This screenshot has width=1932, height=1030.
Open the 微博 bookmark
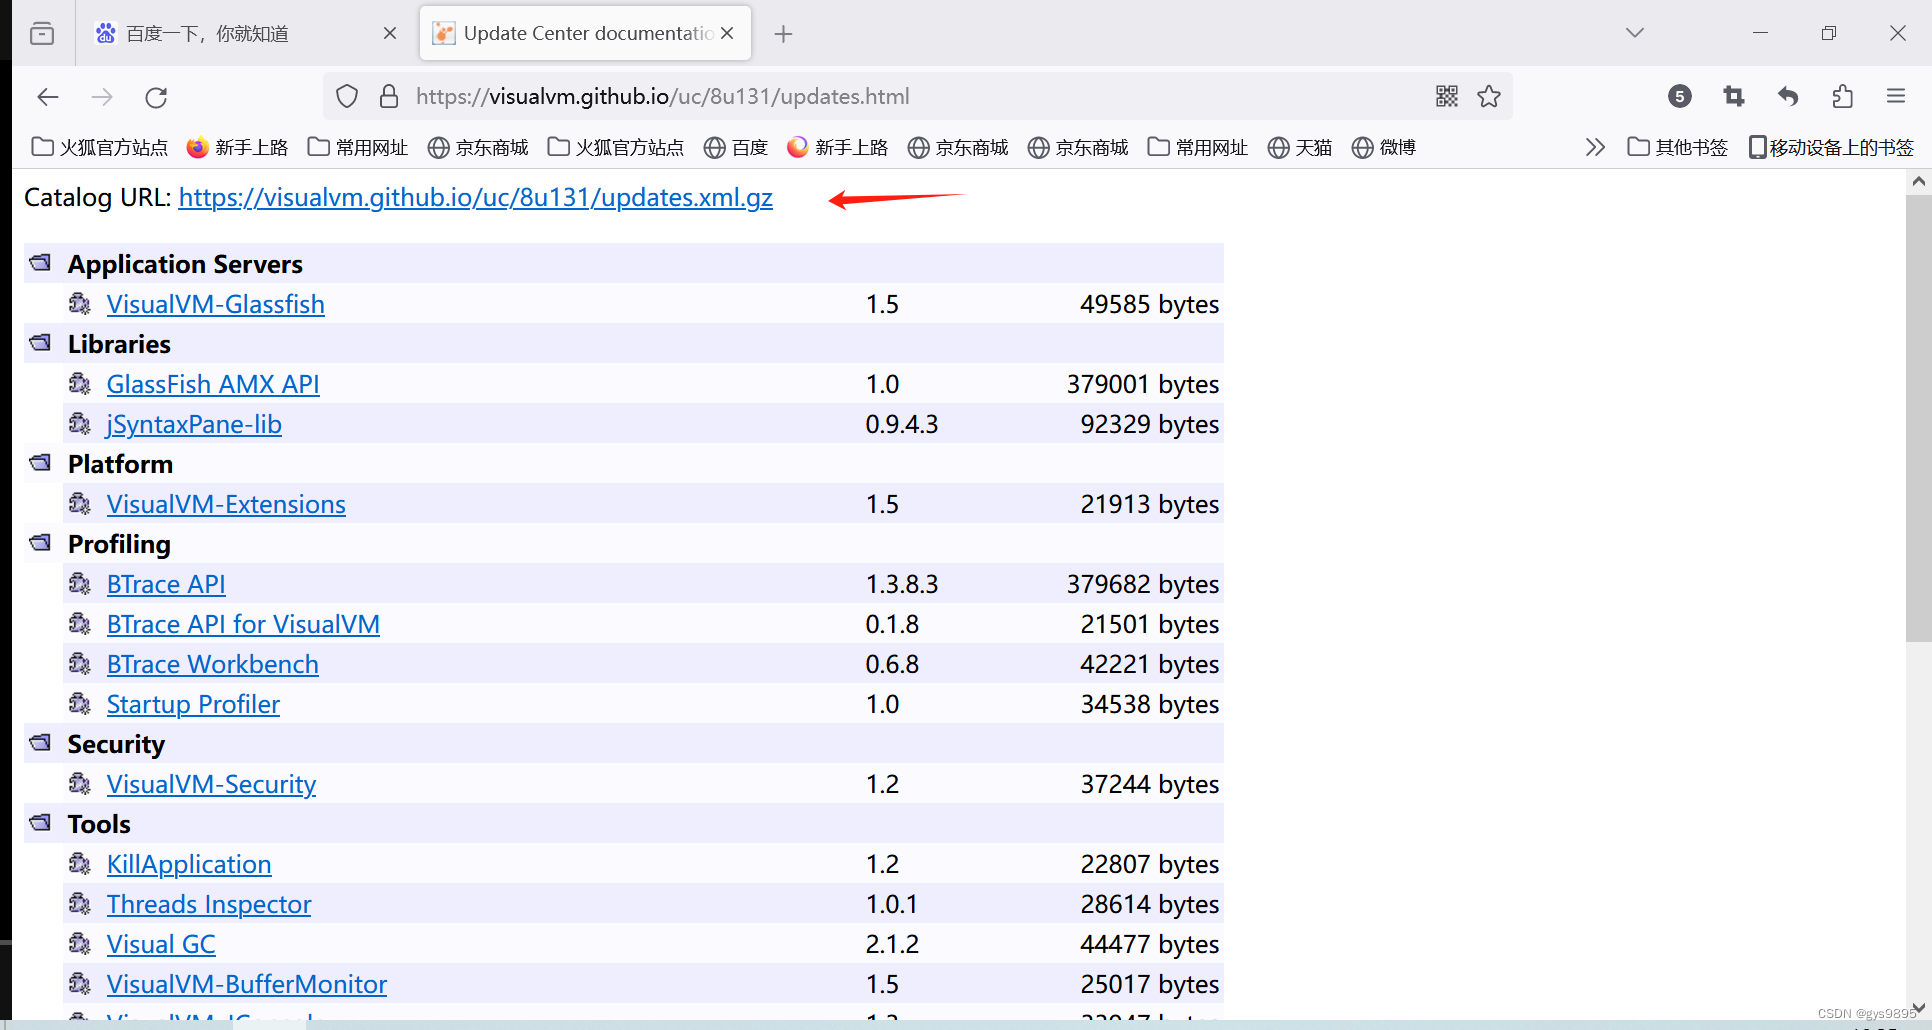(x=1384, y=147)
